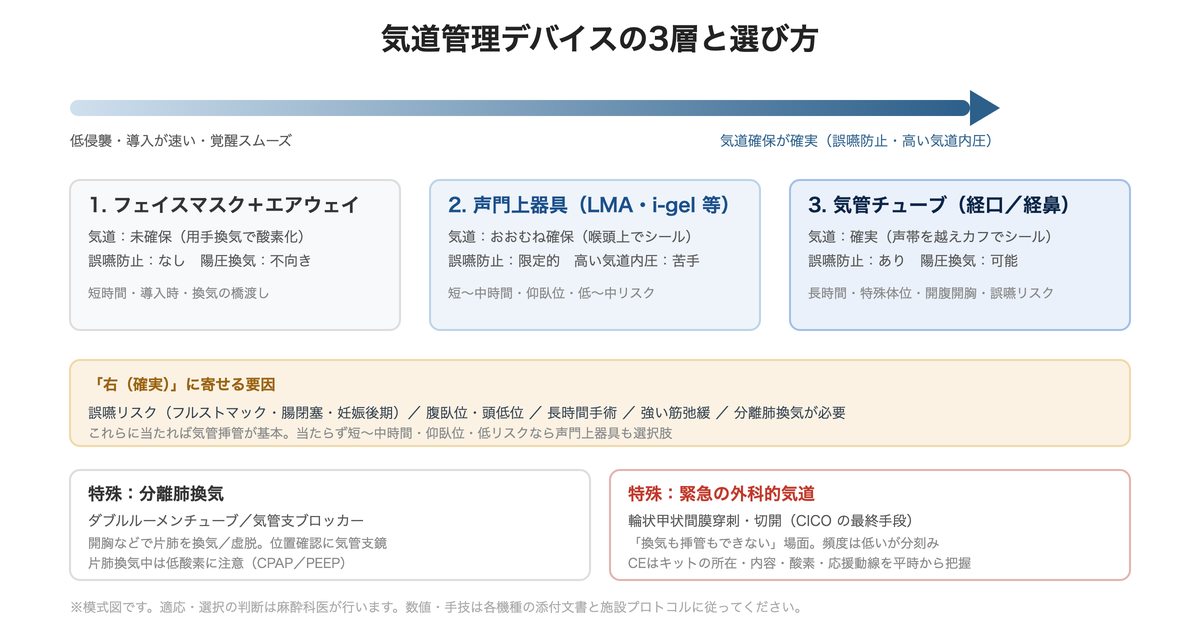
Task: Click the note 長時間・特殊体位・開腹開胸・誤嚥リスク
Action: [930, 293]
